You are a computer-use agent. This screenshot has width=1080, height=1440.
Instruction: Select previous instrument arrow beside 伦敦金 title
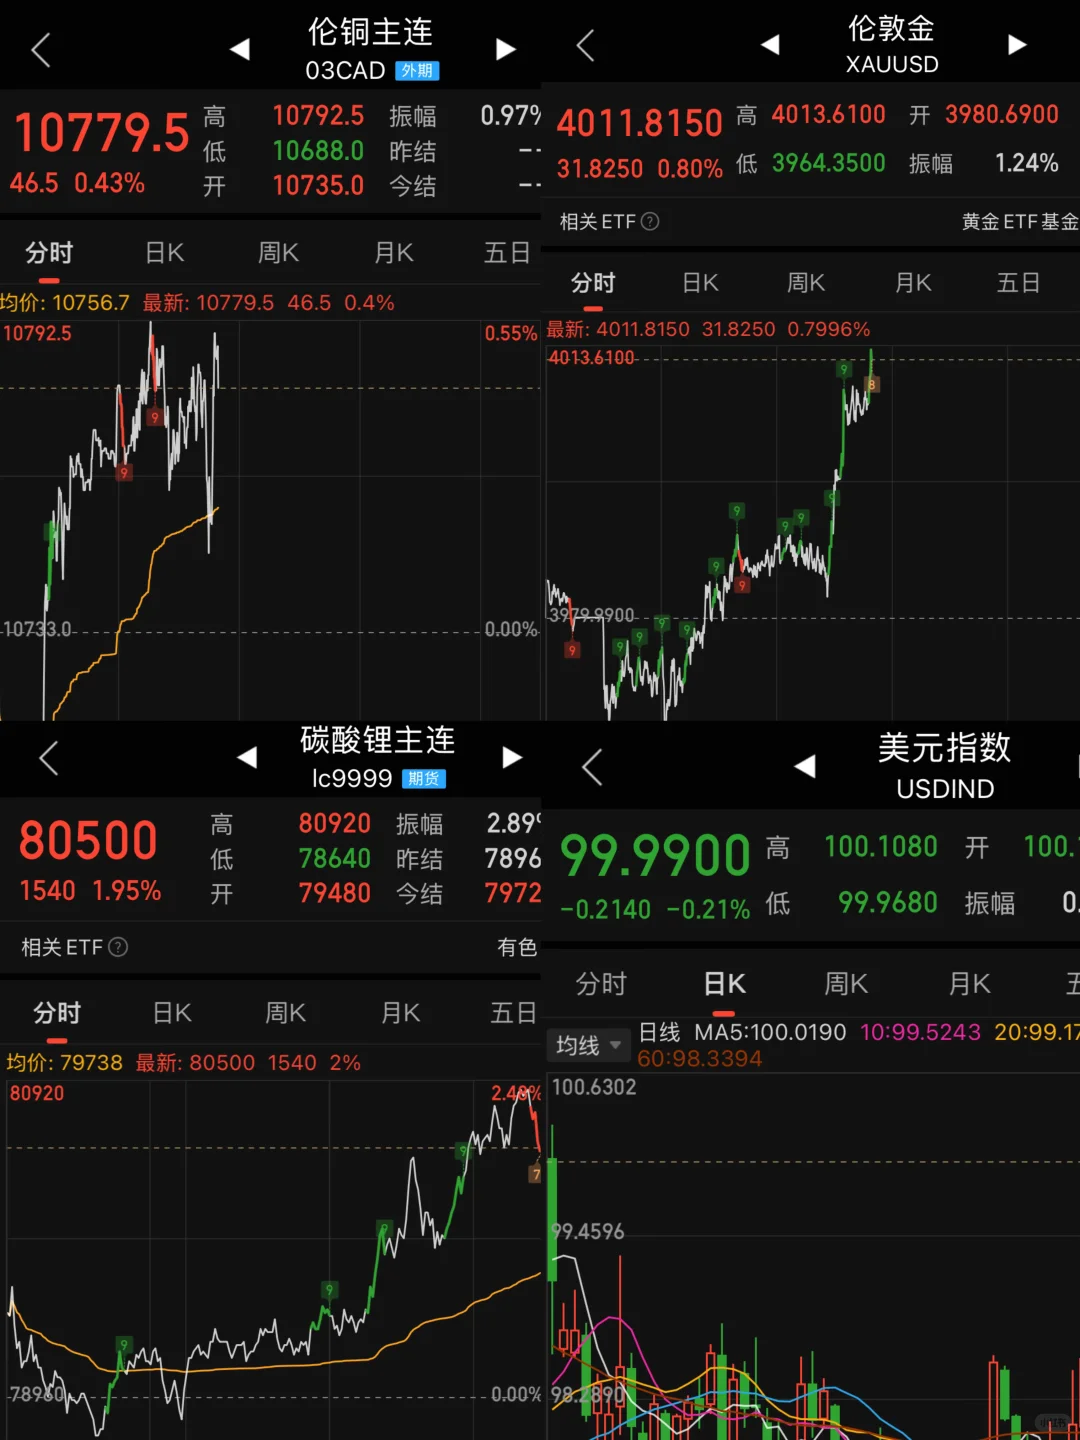click(770, 44)
